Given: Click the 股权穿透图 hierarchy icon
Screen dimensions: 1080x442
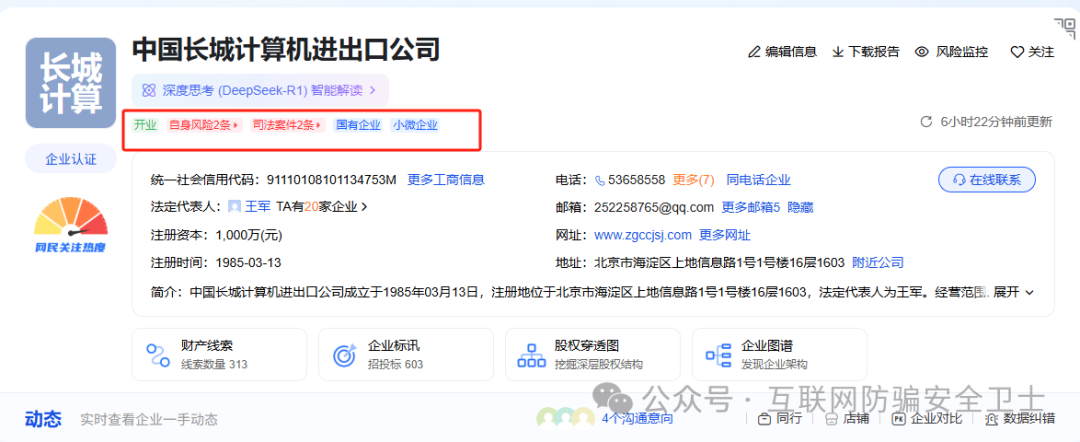Looking at the screenshot, I should point(531,355).
